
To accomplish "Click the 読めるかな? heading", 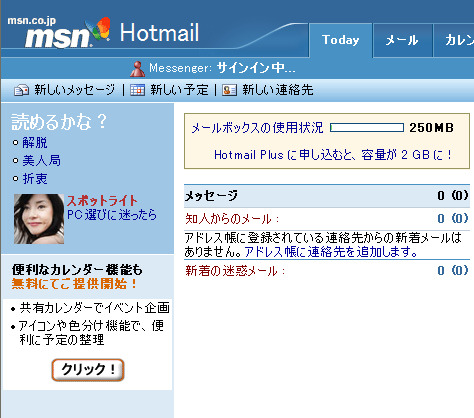I will pyautogui.click(x=59, y=121).
